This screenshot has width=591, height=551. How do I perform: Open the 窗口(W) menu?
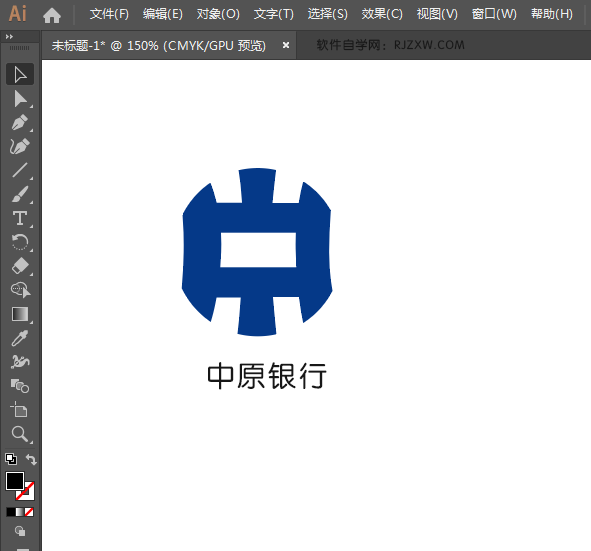coord(494,14)
